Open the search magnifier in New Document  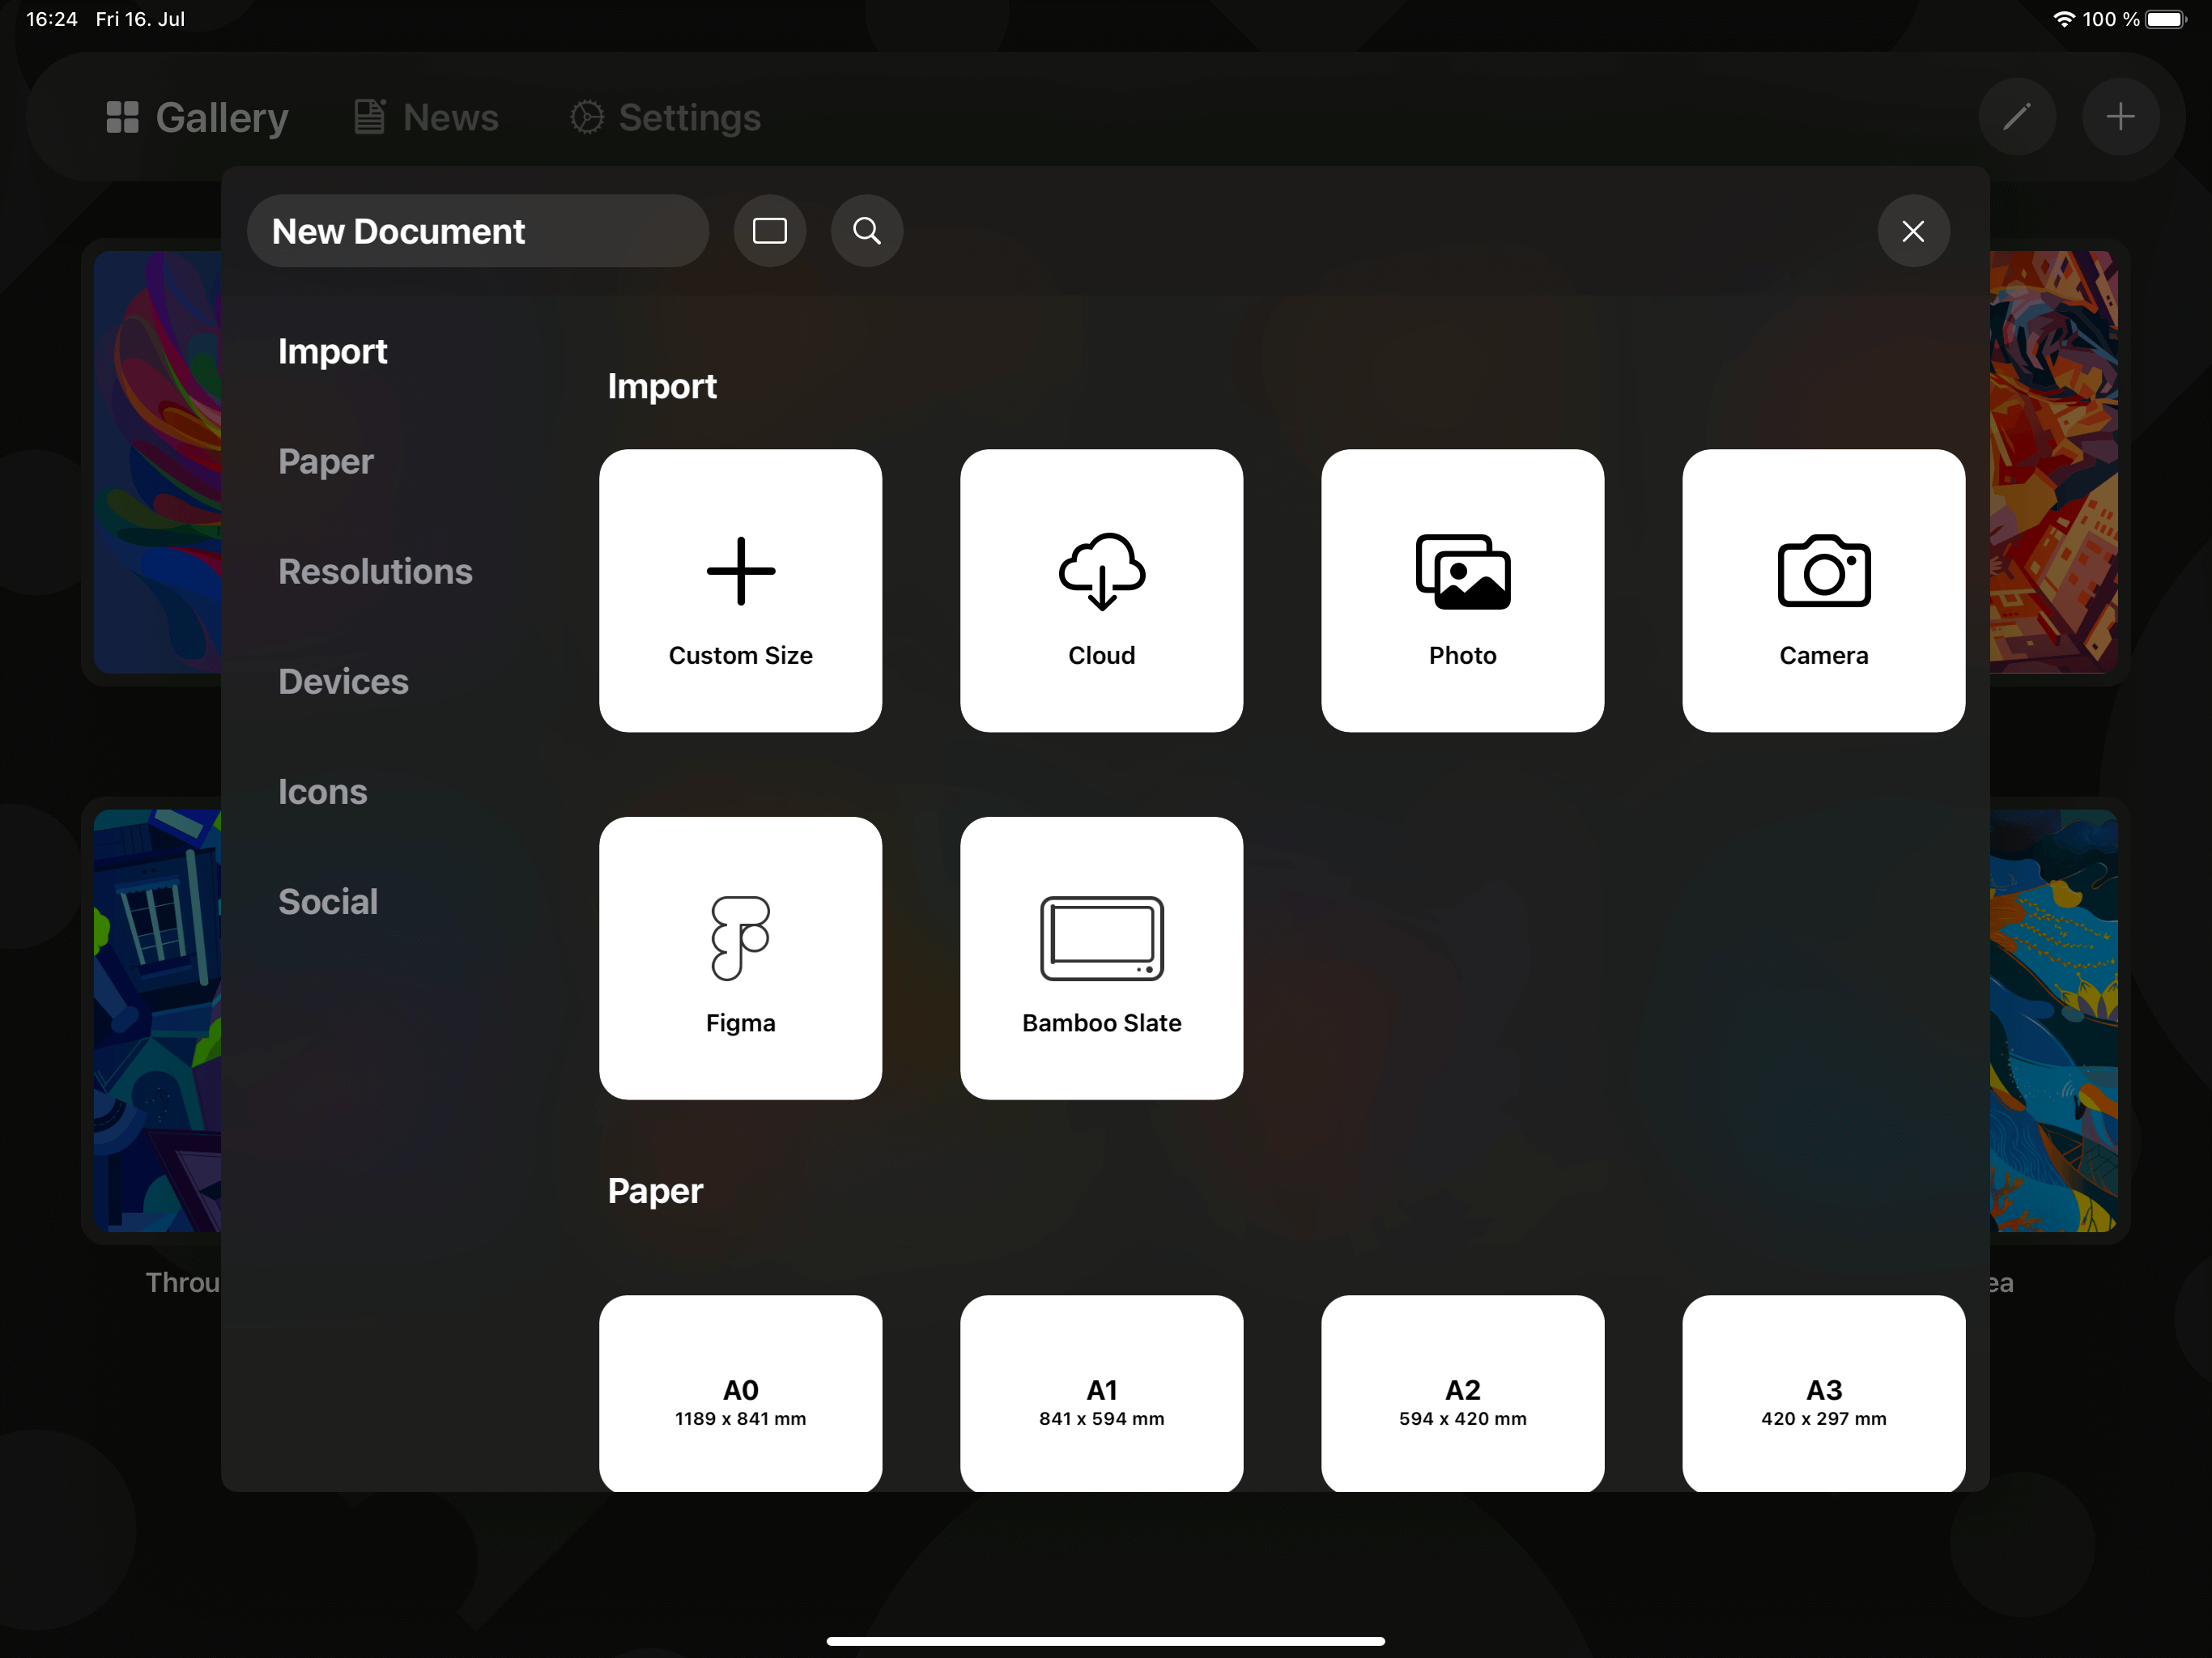867,231
